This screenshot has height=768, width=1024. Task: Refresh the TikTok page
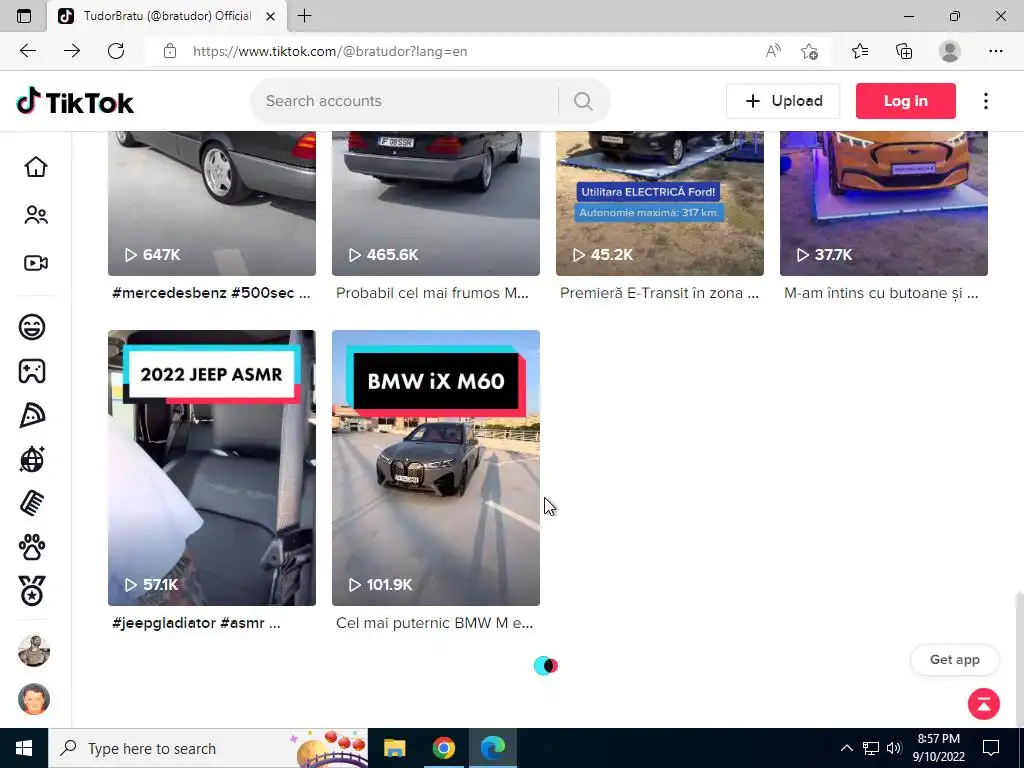116,51
